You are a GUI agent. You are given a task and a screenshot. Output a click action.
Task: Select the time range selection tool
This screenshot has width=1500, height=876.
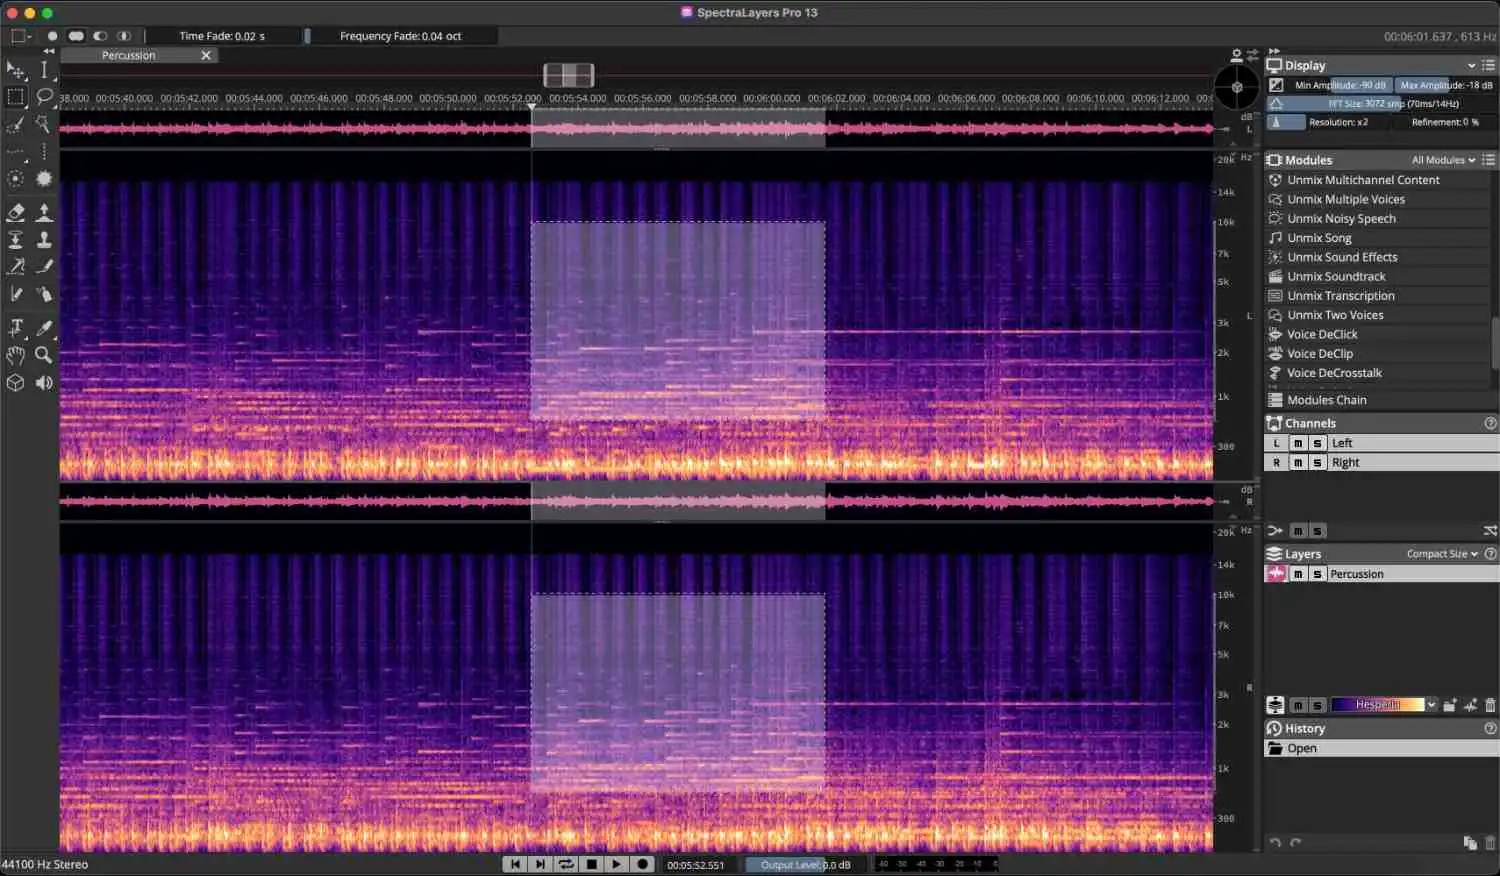coord(44,69)
